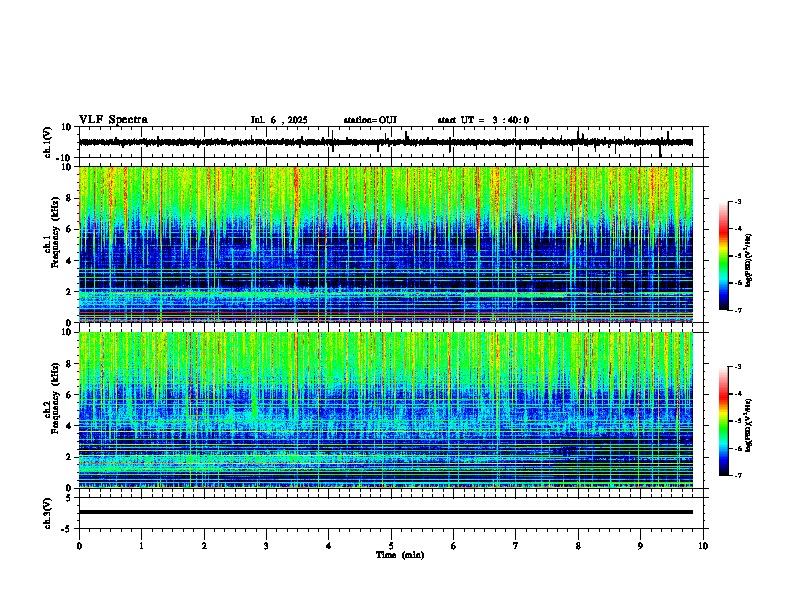Click time axis tick label '3'
Screen dimensions: 792x612
pyautogui.click(x=266, y=546)
